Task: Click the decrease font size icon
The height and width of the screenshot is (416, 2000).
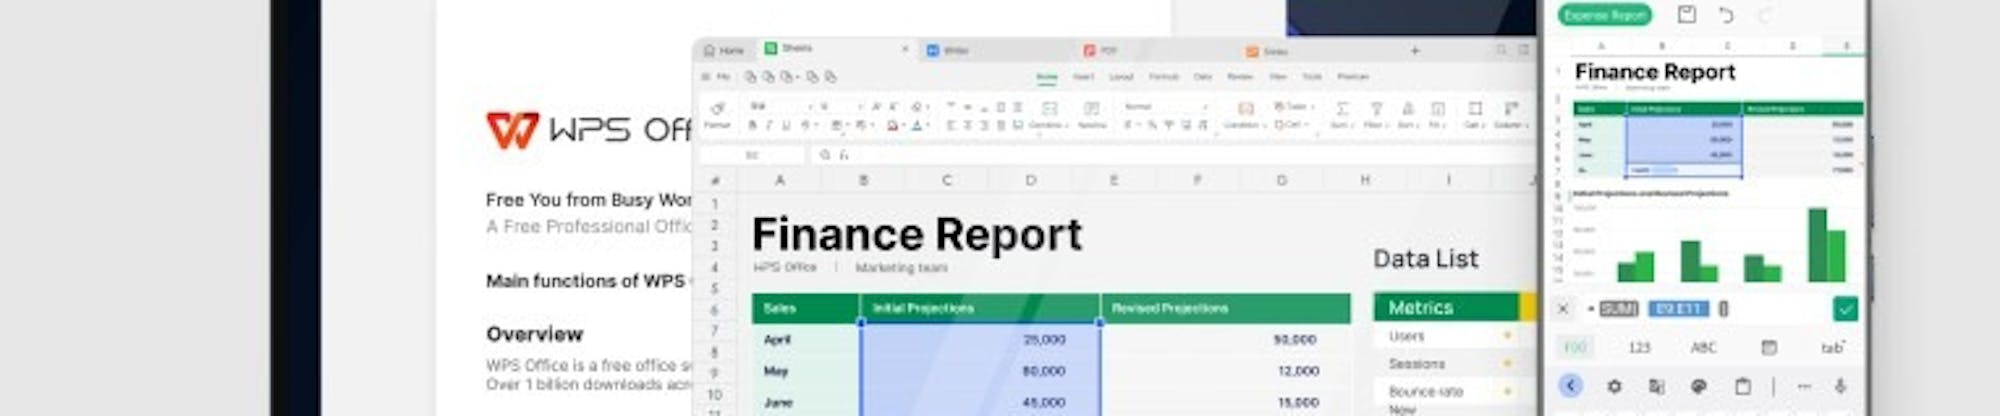Action: coord(894,106)
